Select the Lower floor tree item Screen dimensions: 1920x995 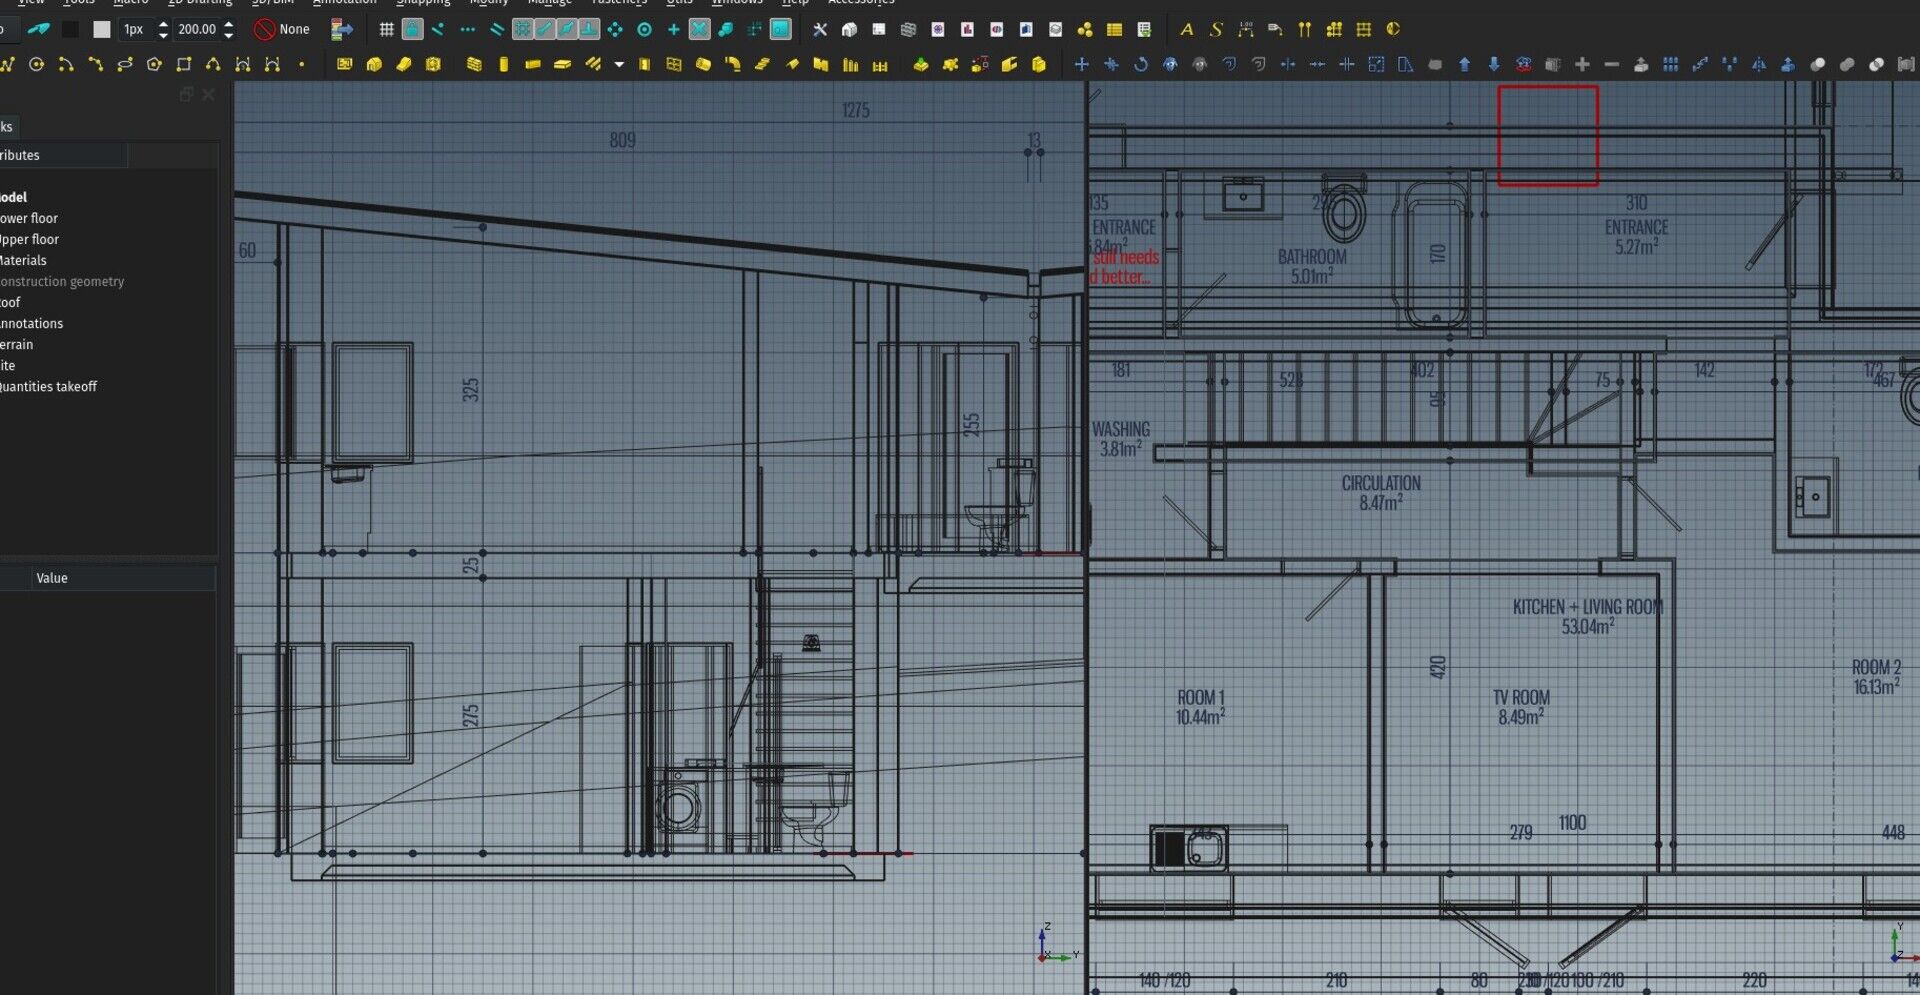click(x=29, y=218)
